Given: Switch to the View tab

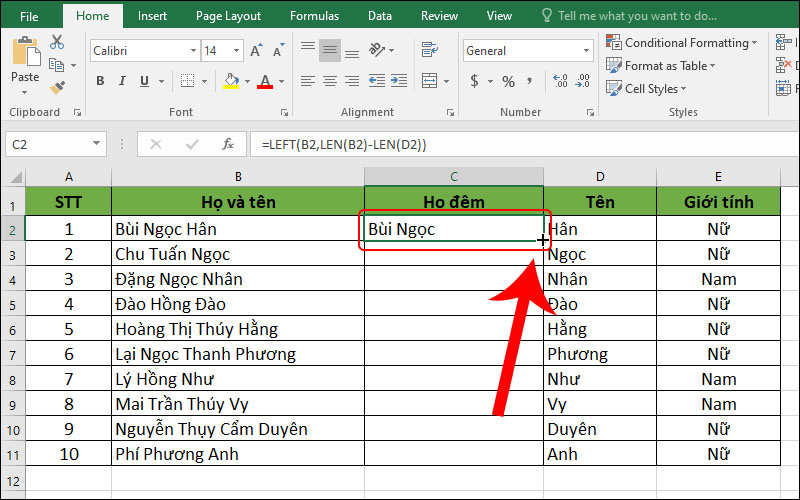Looking at the screenshot, I should pos(499,16).
